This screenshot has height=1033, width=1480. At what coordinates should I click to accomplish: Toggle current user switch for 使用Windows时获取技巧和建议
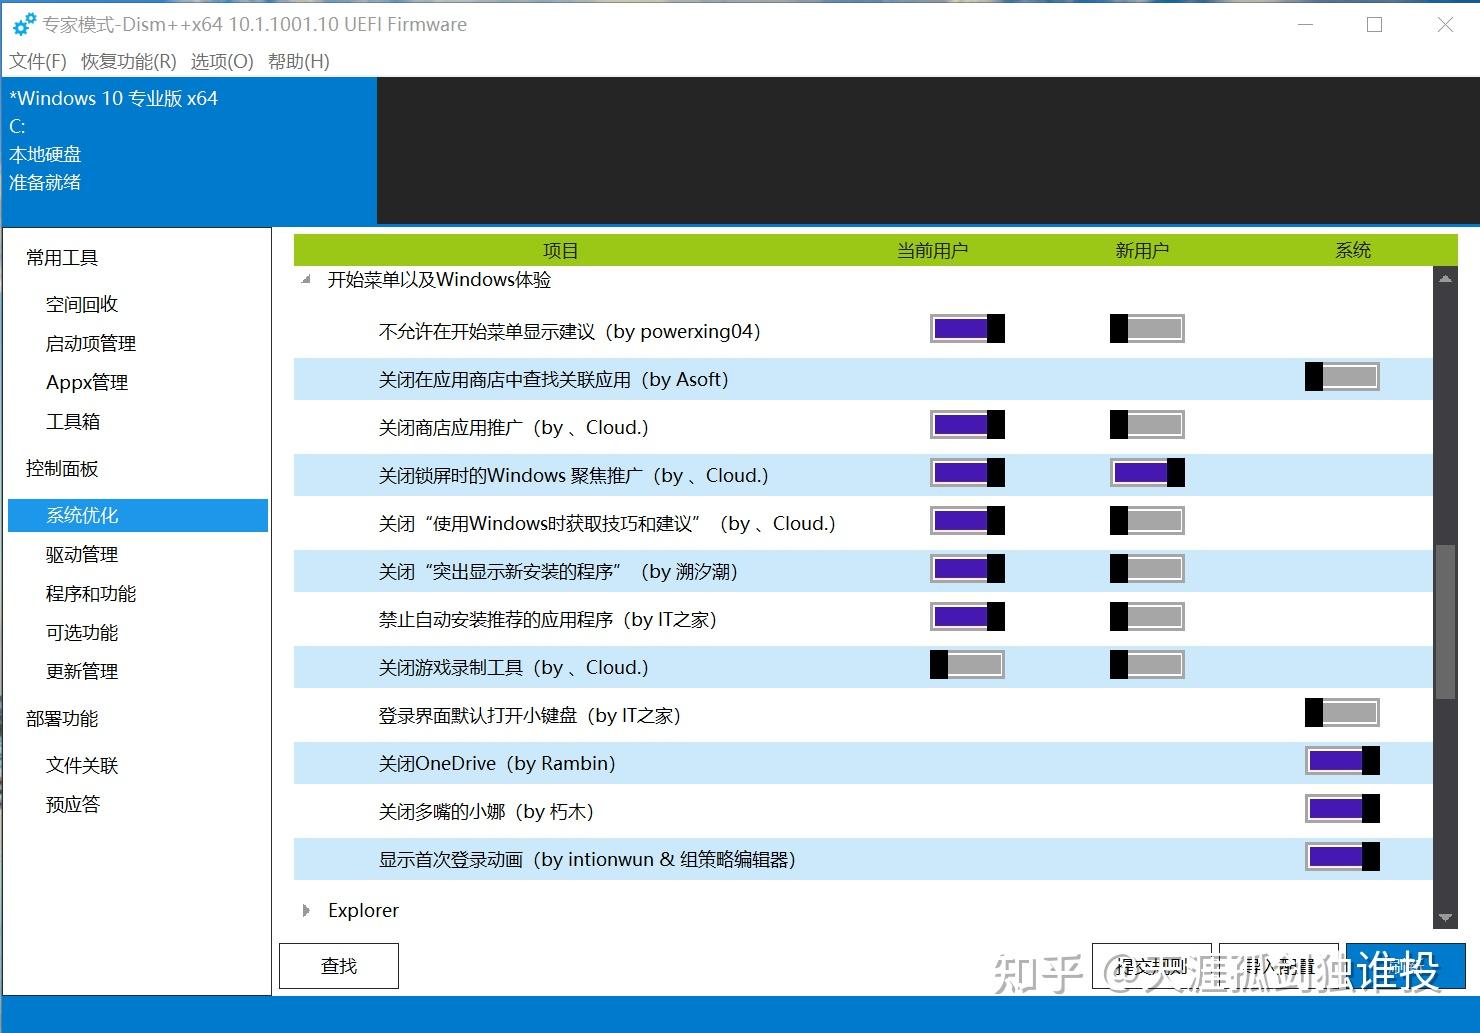tap(967, 521)
